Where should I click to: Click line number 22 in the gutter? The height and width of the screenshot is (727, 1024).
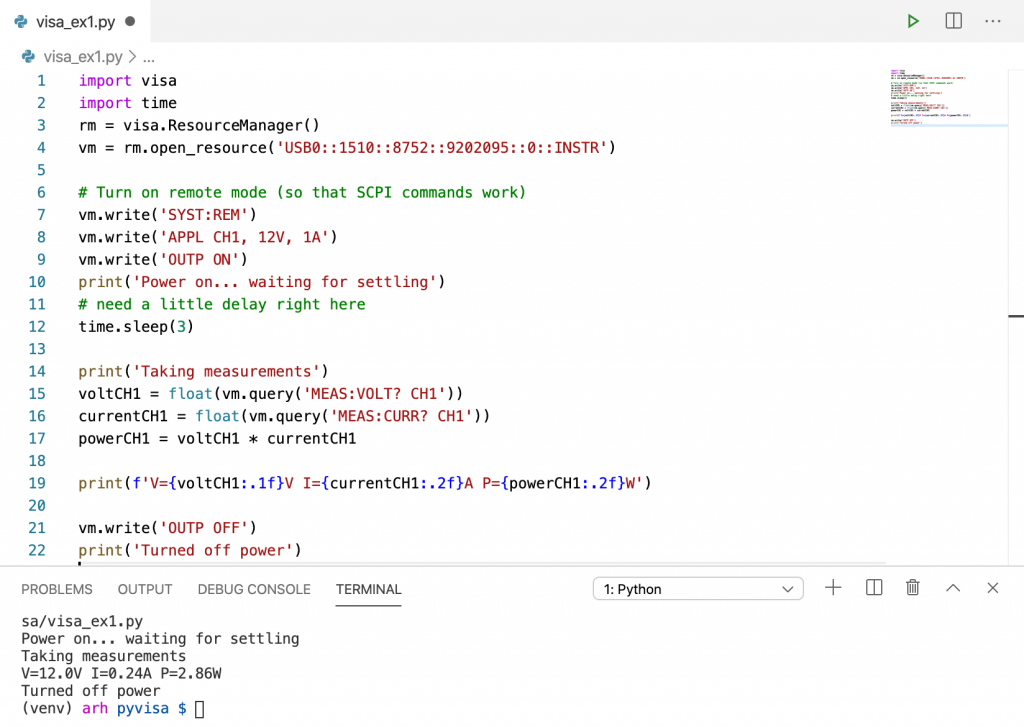(x=37, y=551)
